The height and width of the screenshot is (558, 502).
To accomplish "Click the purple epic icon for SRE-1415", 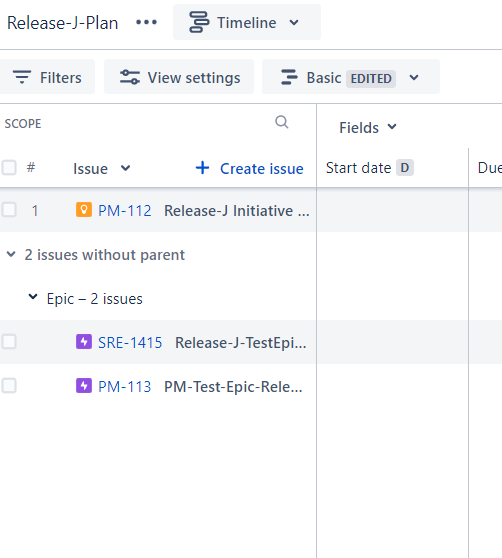I will tap(84, 342).
